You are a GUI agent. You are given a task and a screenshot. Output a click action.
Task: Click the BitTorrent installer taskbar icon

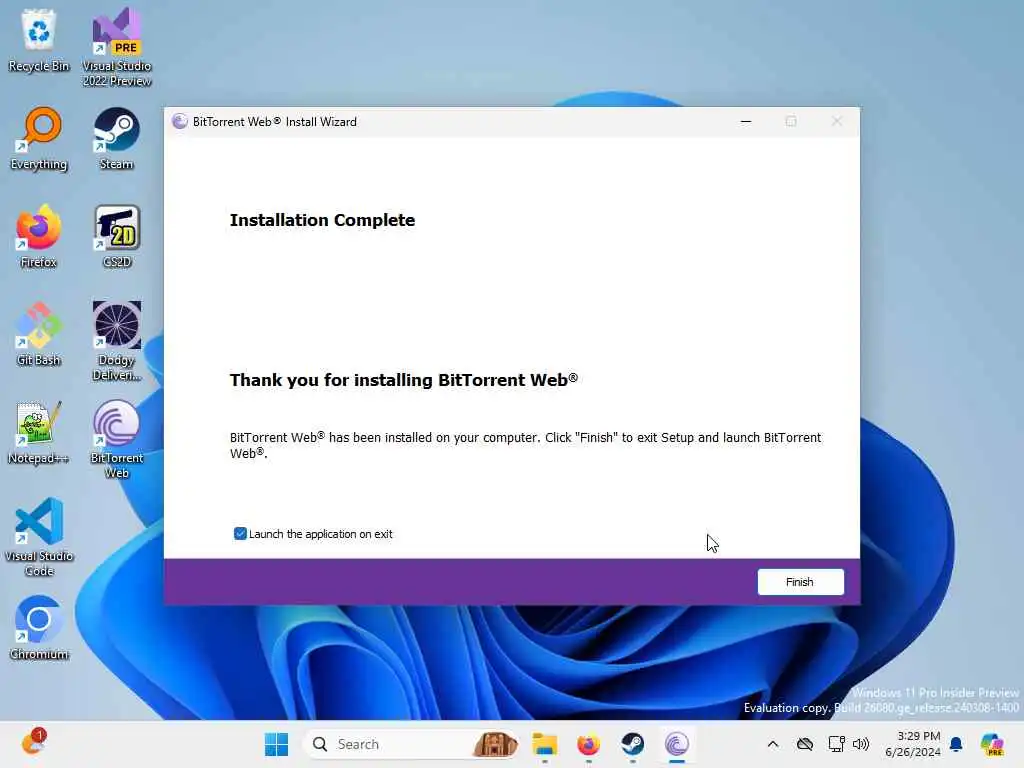(677, 744)
